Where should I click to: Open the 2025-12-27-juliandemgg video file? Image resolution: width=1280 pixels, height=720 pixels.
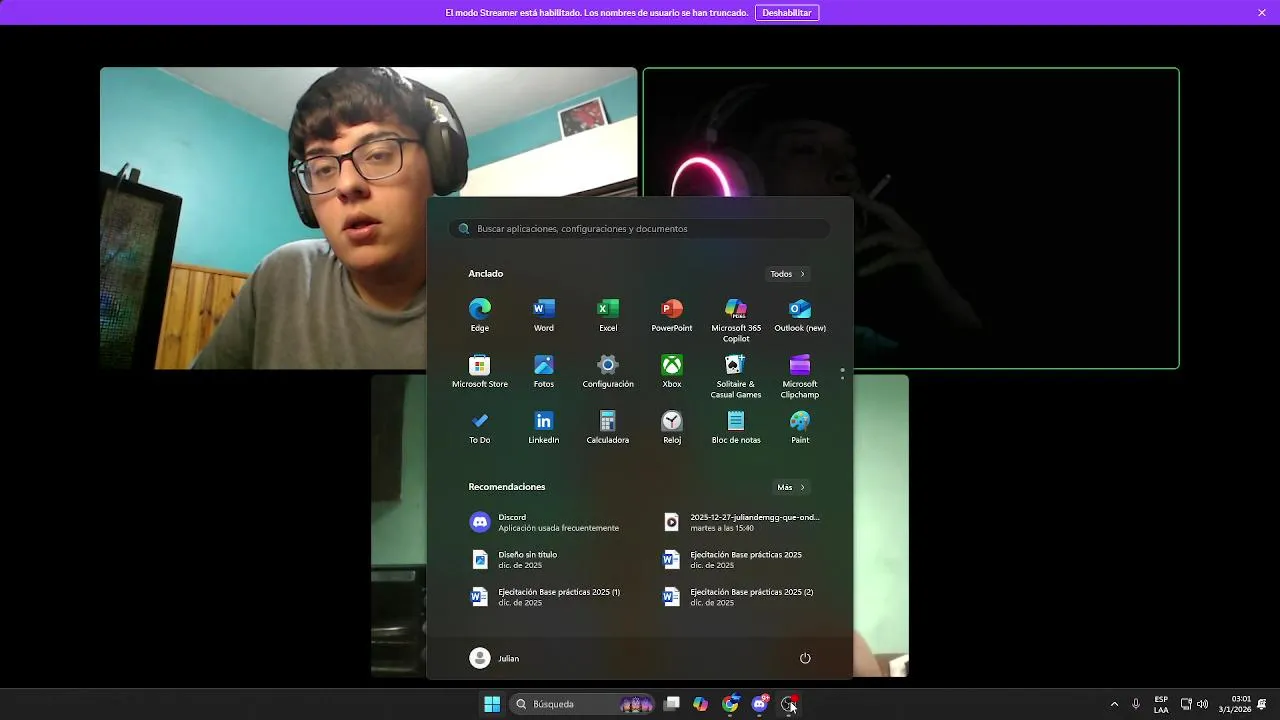click(x=743, y=522)
